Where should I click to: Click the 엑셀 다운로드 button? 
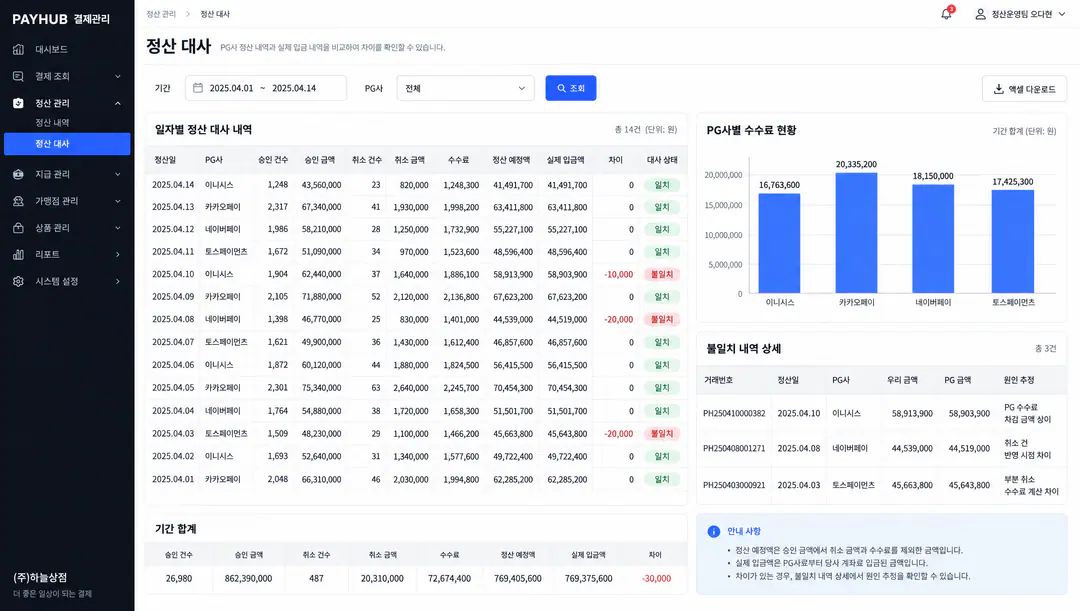[x=1024, y=89]
